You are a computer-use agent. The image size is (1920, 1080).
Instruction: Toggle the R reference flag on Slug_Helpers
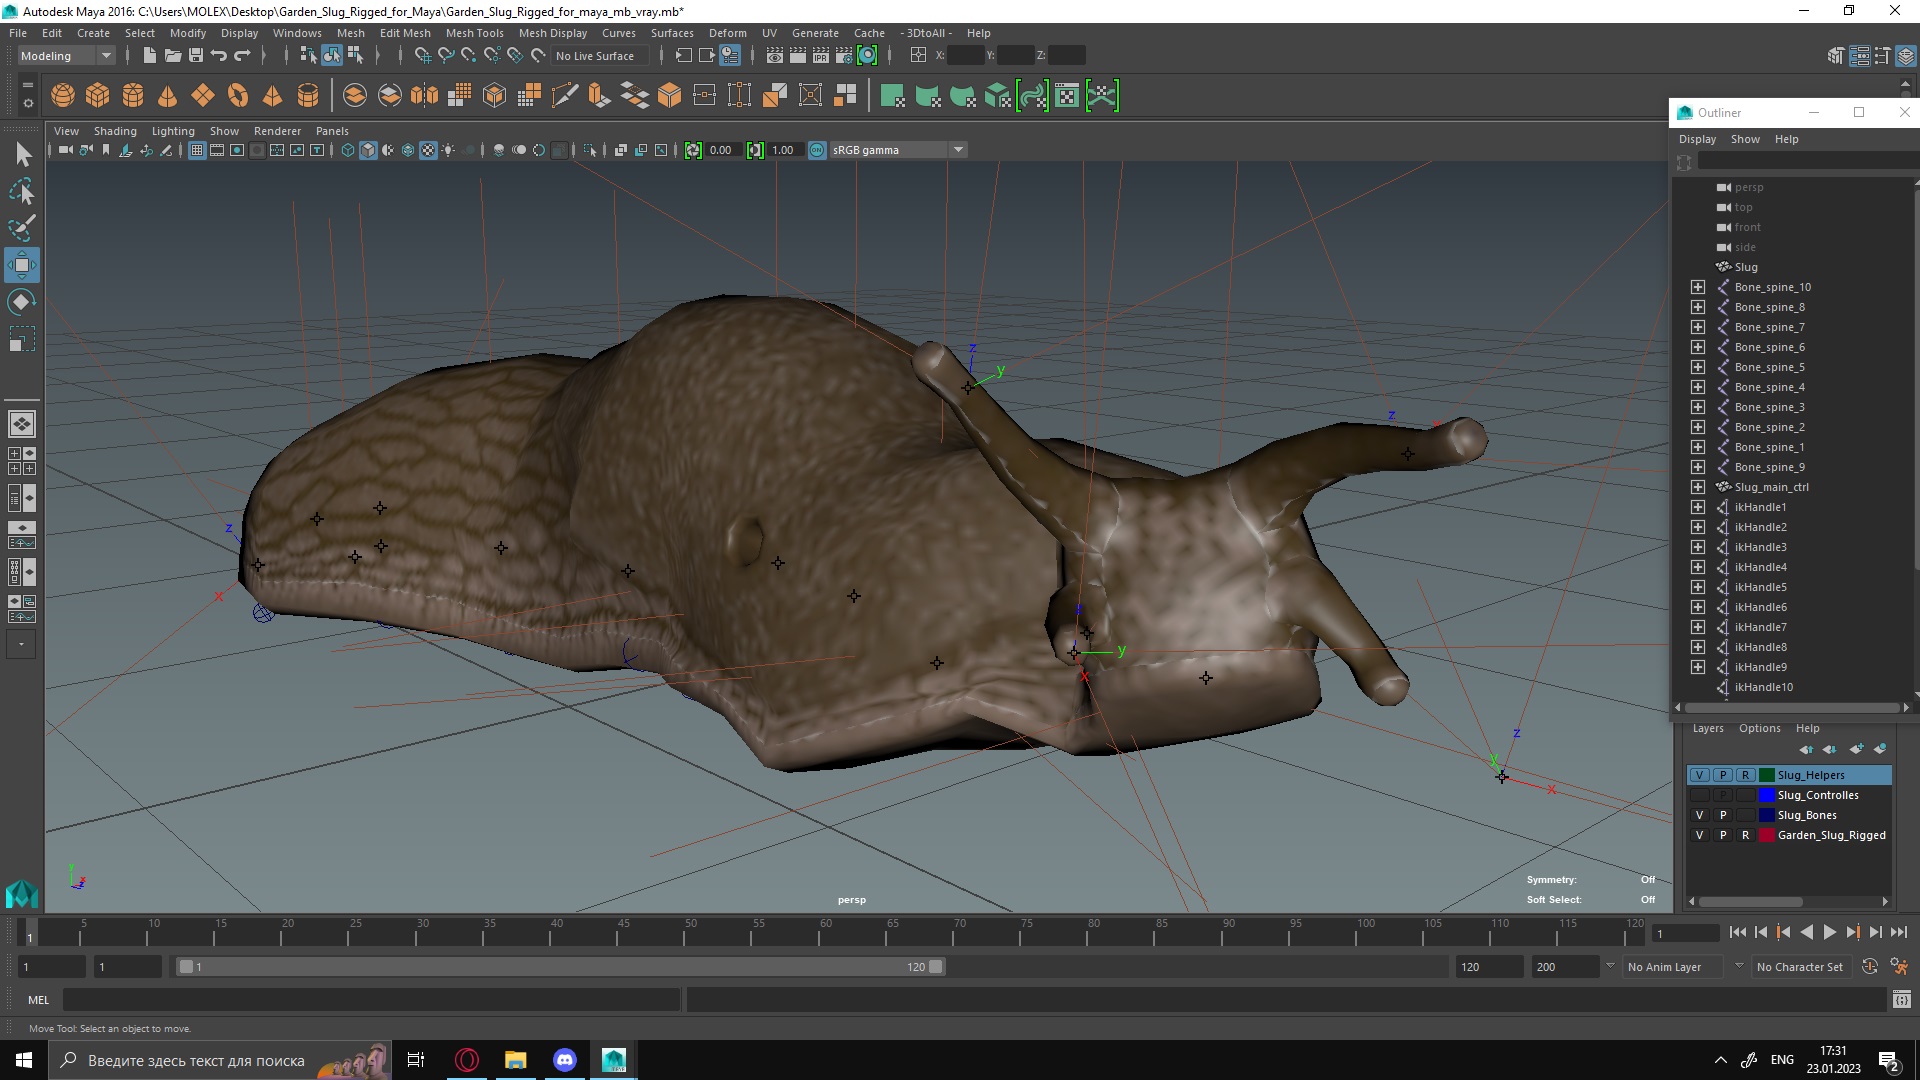tap(1745, 775)
